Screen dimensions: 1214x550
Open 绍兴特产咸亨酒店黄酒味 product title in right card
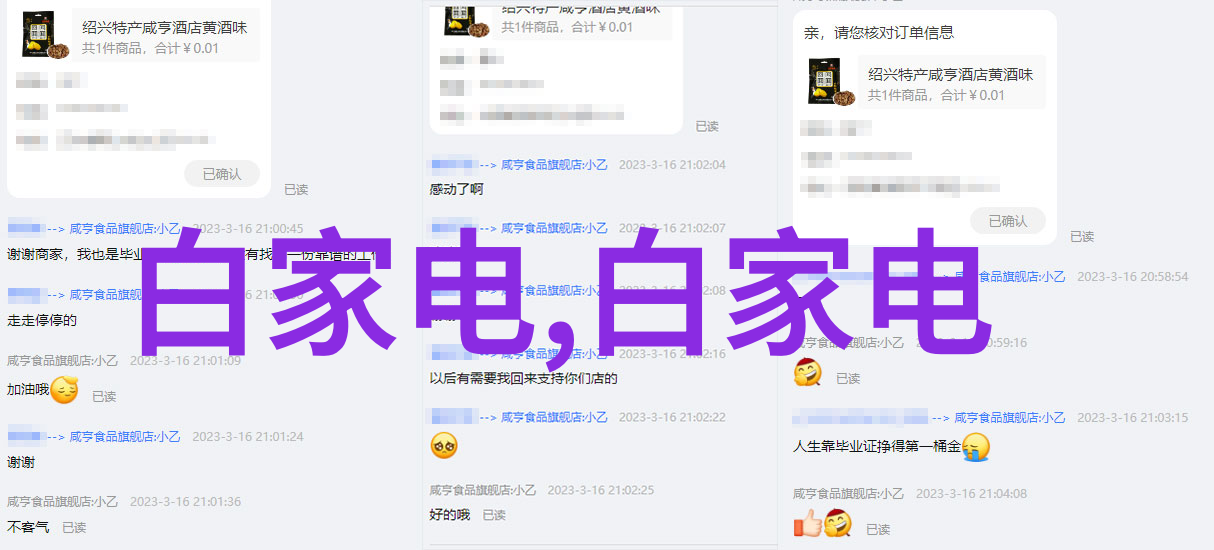pos(950,74)
